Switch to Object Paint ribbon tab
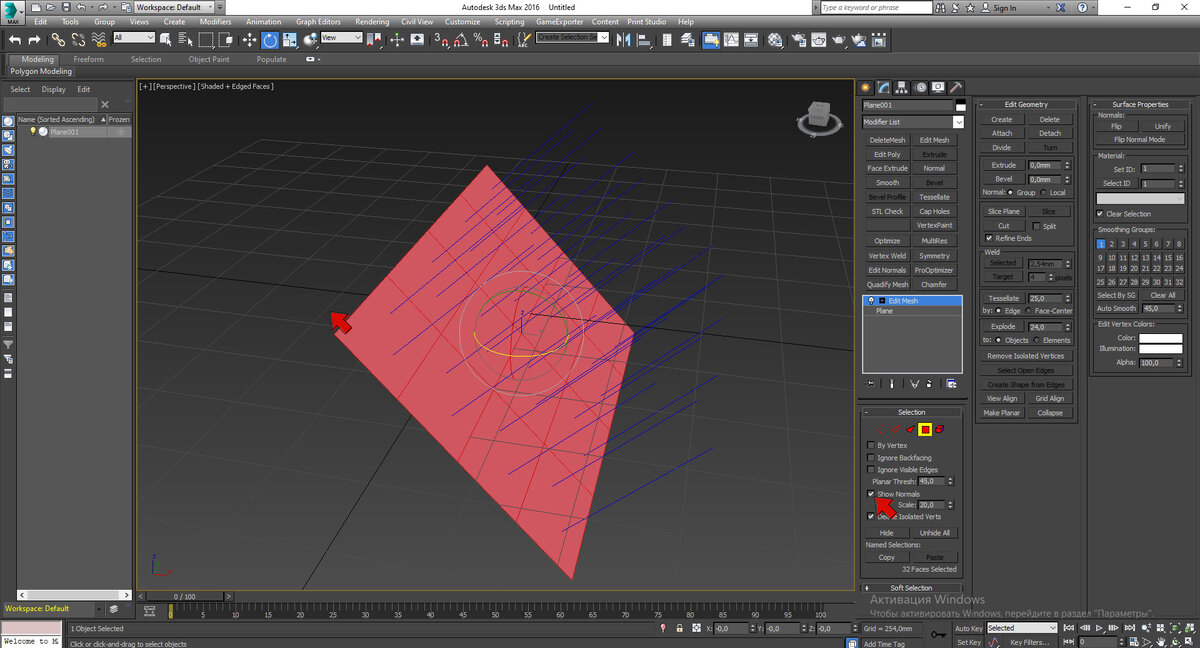Viewport: 1200px width, 648px height. pyautogui.click(x=208, y=59)
